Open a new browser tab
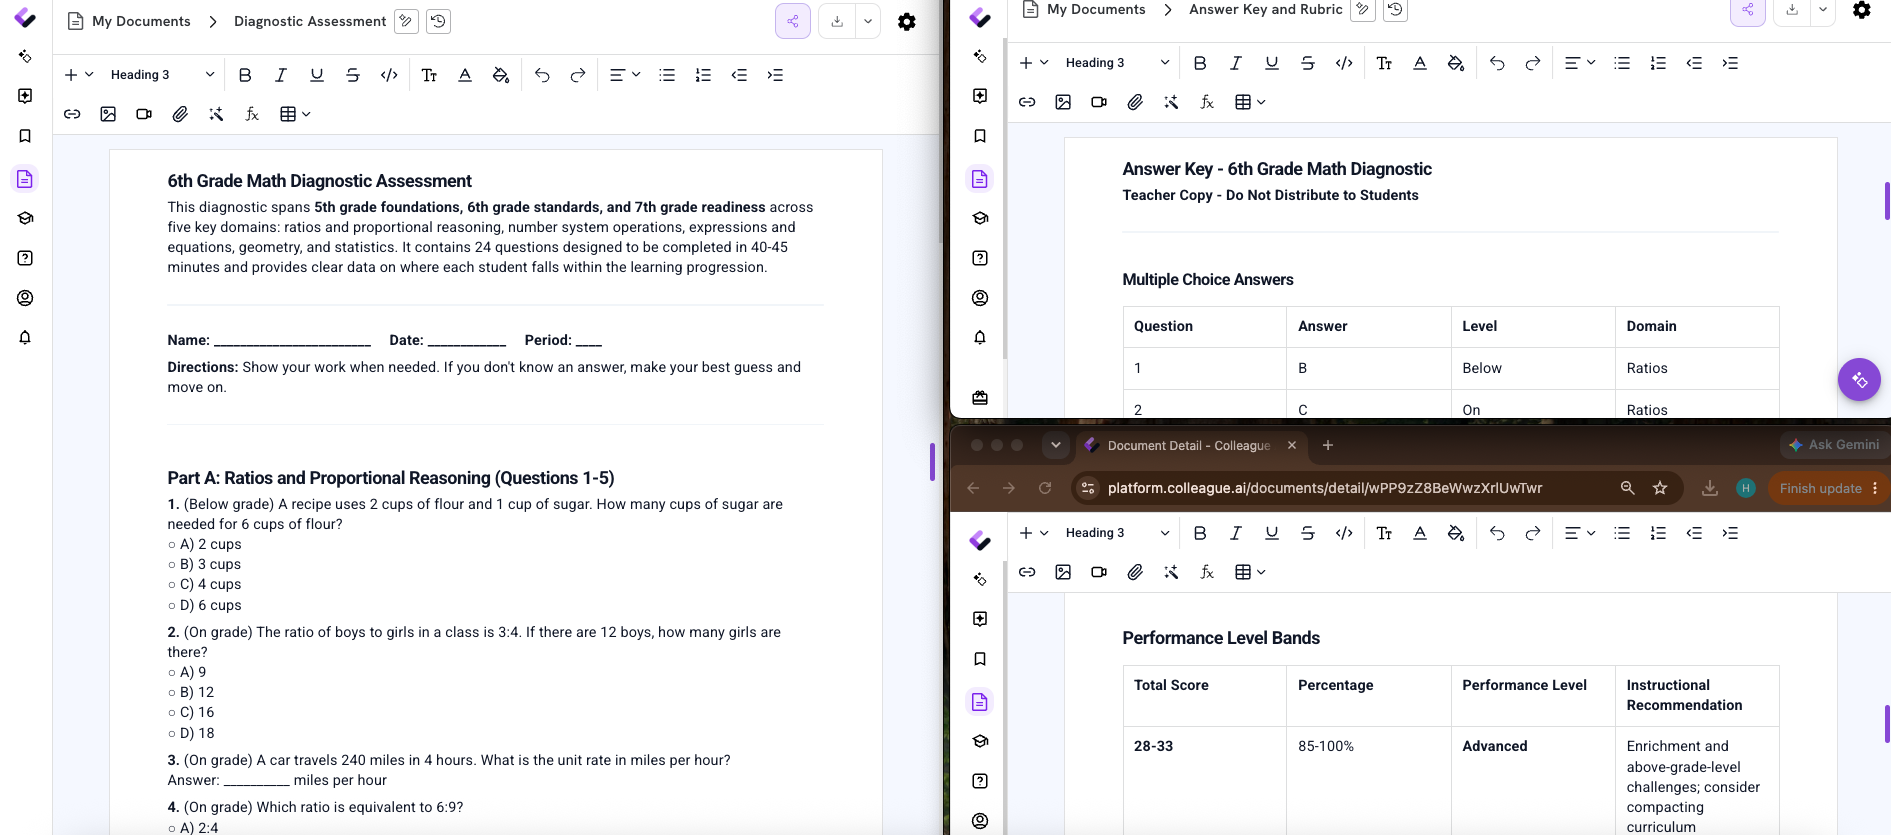The width and height of the screenshot is (1891, 835). (x=1328, y=445)
